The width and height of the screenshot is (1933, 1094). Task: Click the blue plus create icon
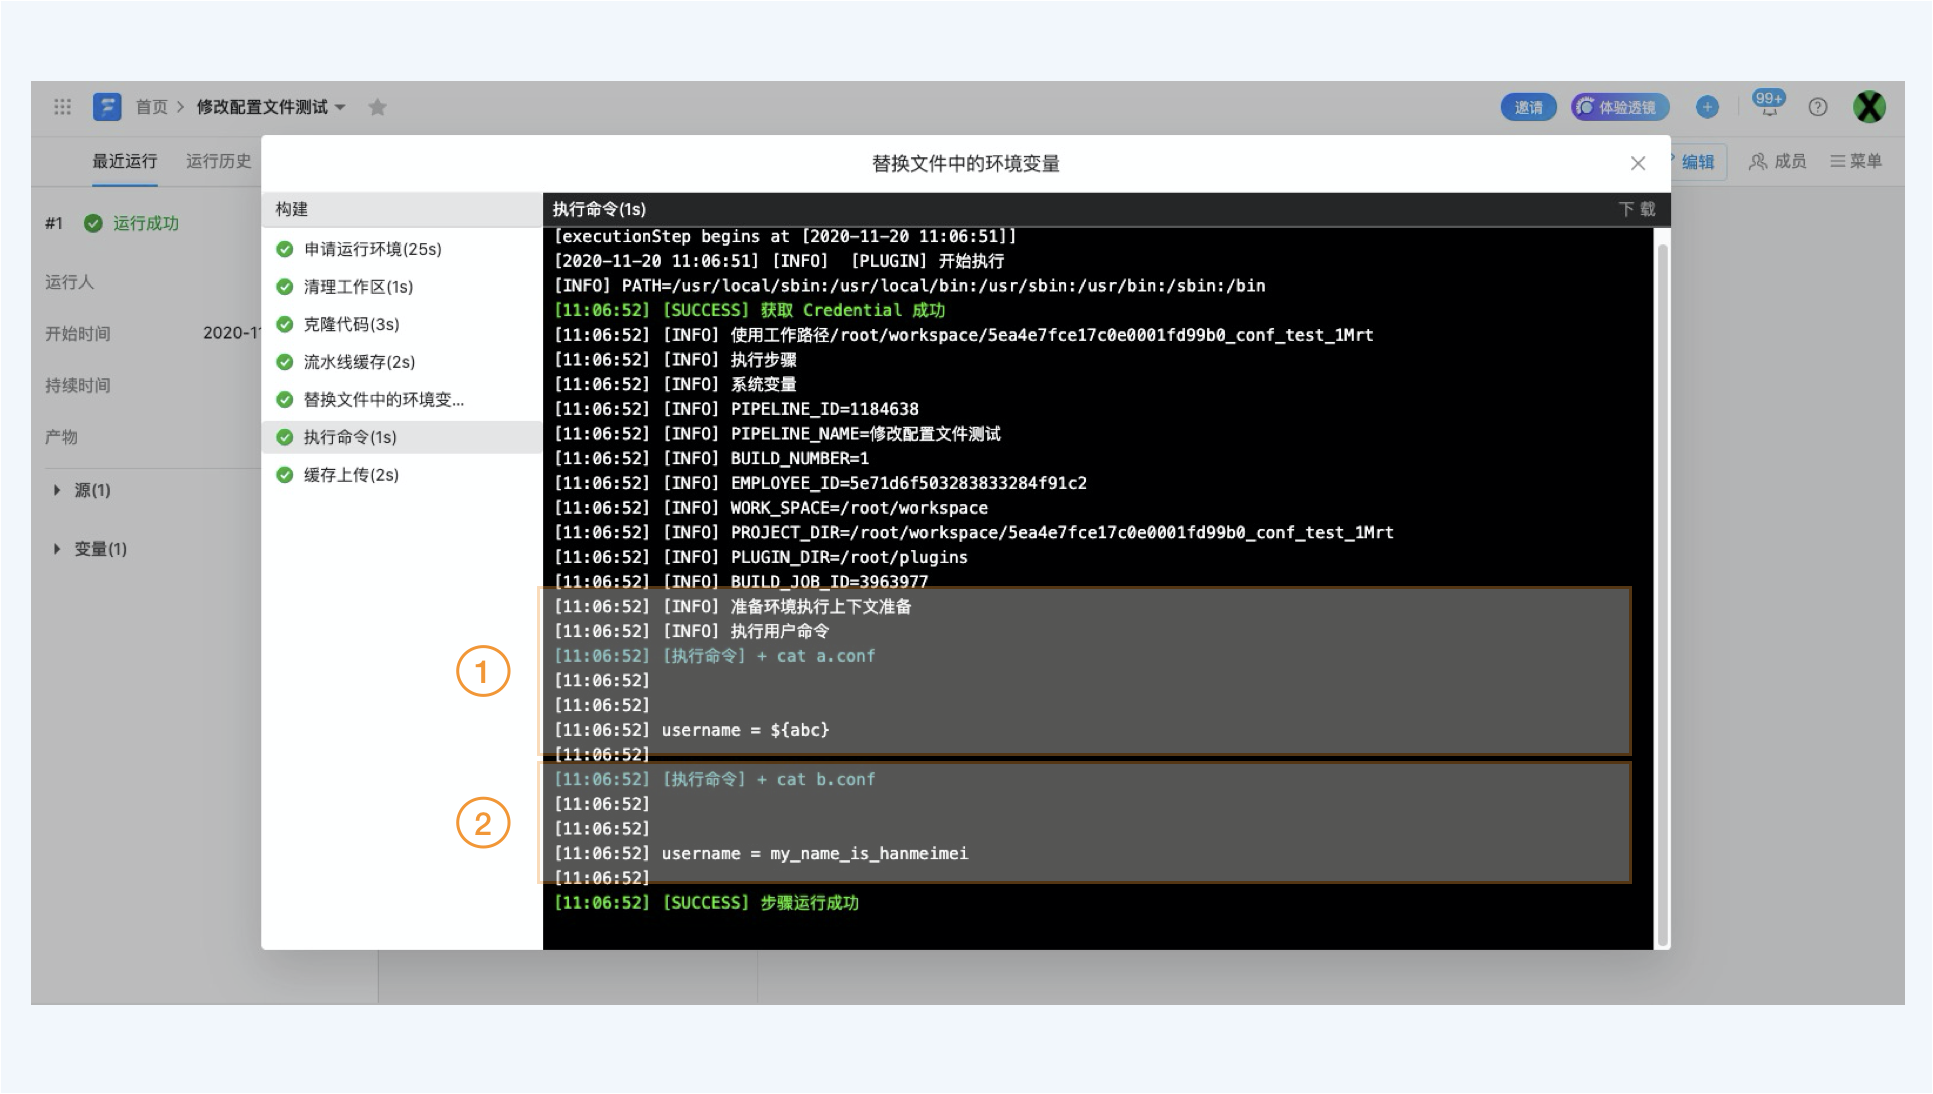click(x=1707, y=107)
